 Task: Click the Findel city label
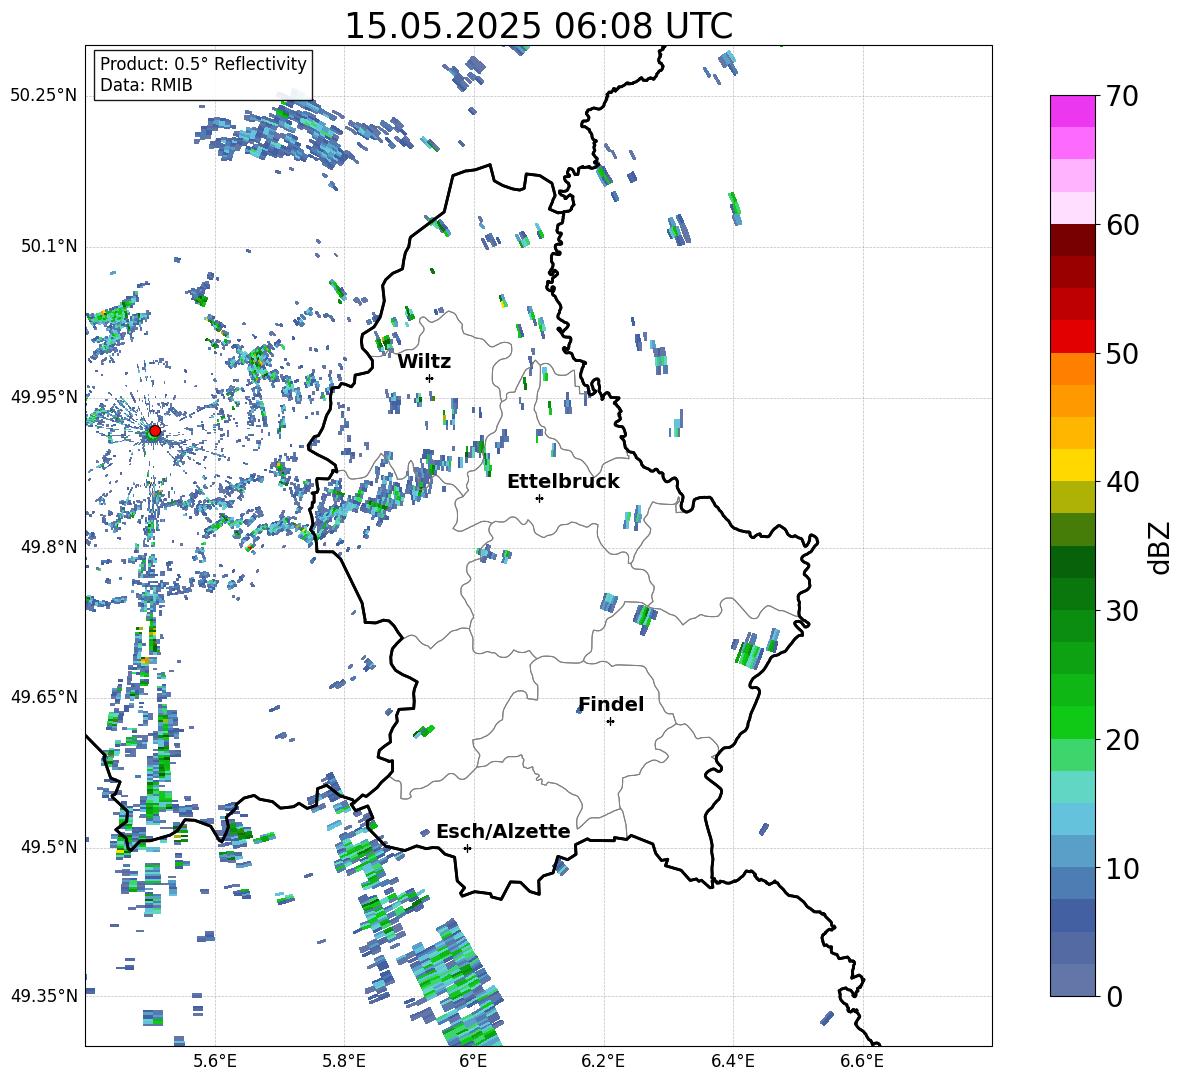(611, 704)
